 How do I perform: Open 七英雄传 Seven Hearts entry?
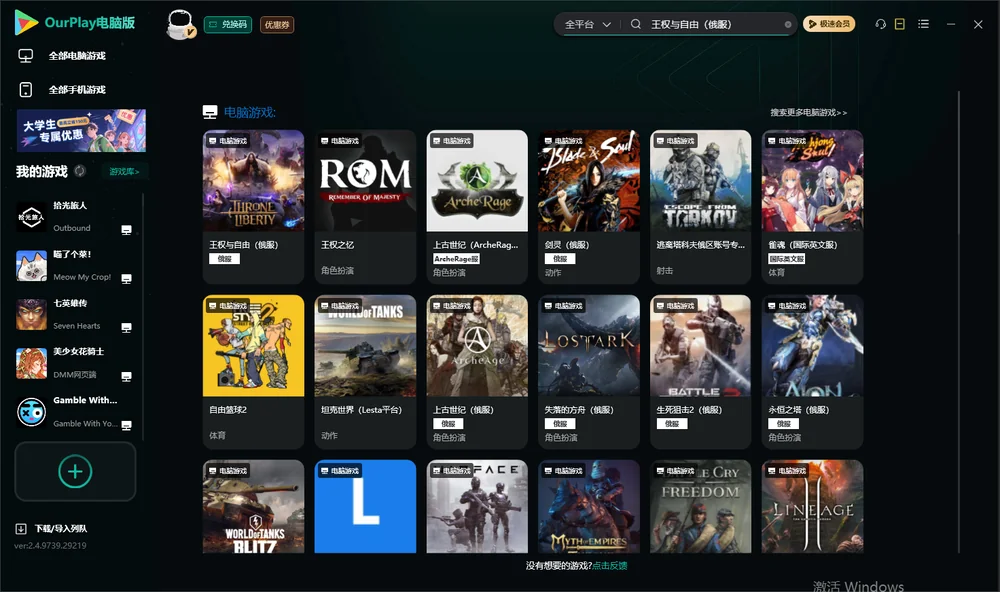click(x=73, y=314)
